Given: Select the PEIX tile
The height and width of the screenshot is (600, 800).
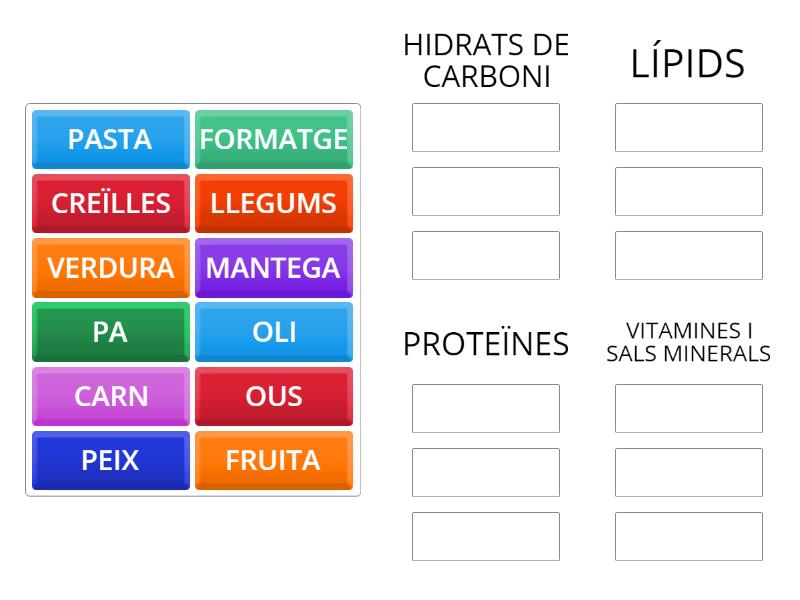Looking at the screenshot, I should click(109, 460).
